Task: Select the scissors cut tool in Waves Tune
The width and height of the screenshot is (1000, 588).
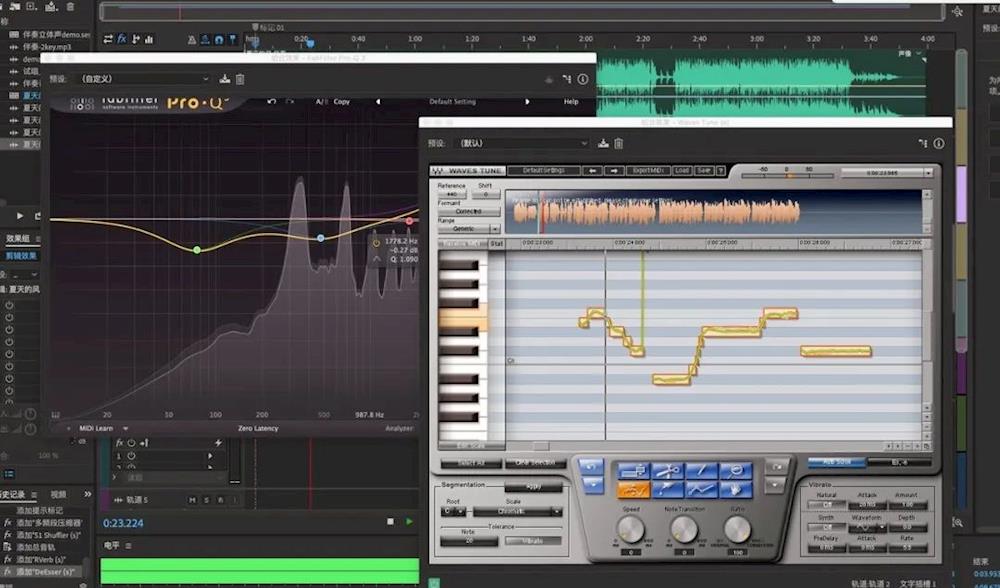Action: pos(668,471)
